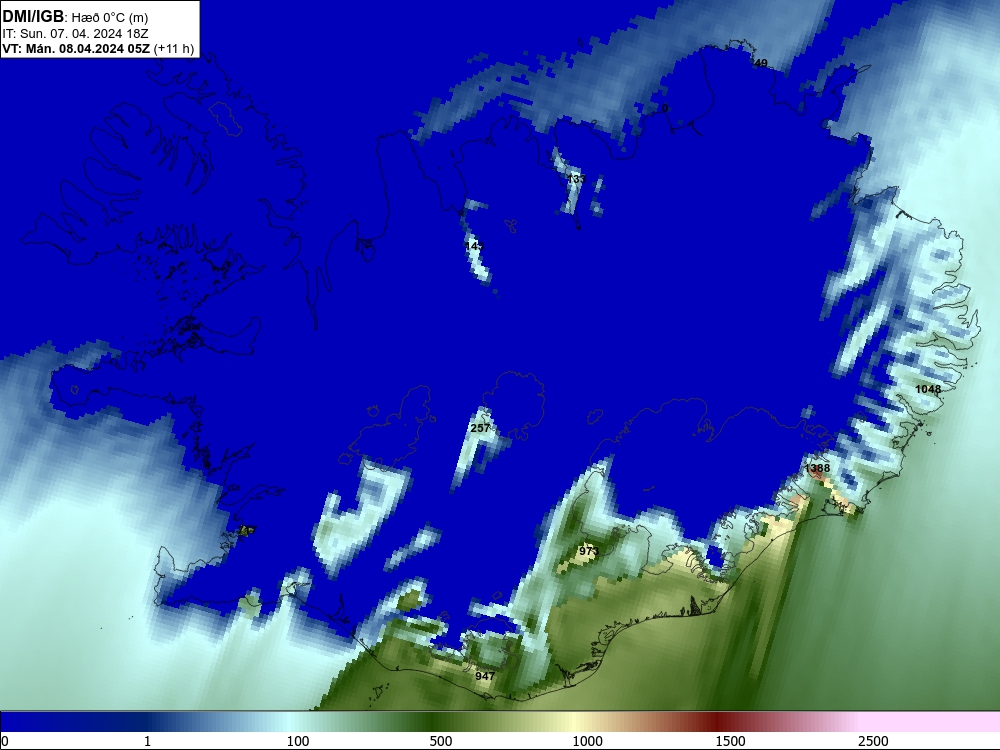Click the 973 value label on map
Screen dimensions: 1000x750
point(589,550)
